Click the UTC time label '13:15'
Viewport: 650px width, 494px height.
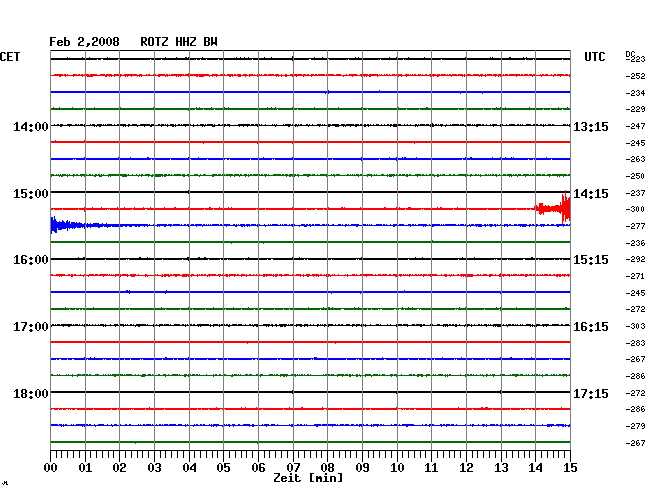point(591,126)
